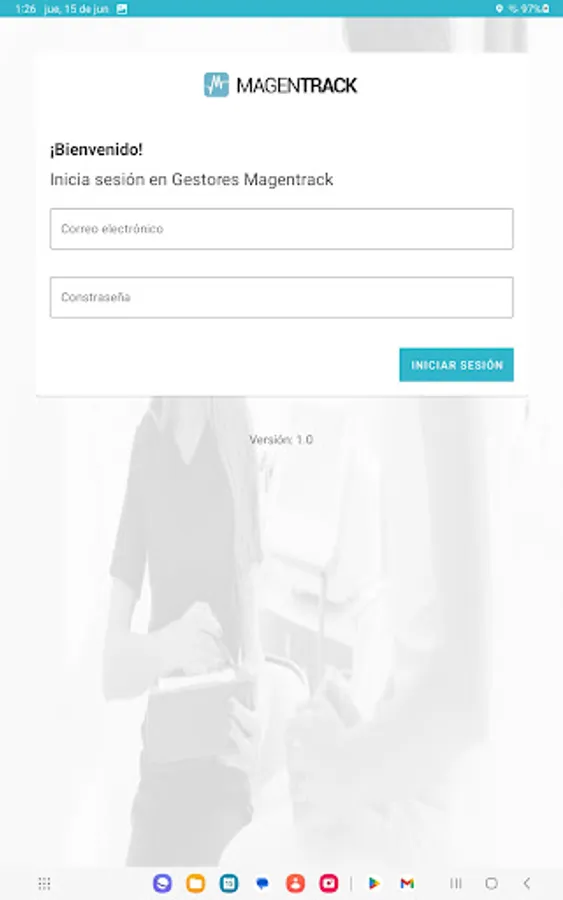Screen dimensions: 563x900
Task: Open the app drawer grid icon
Action: click(44, 883)
